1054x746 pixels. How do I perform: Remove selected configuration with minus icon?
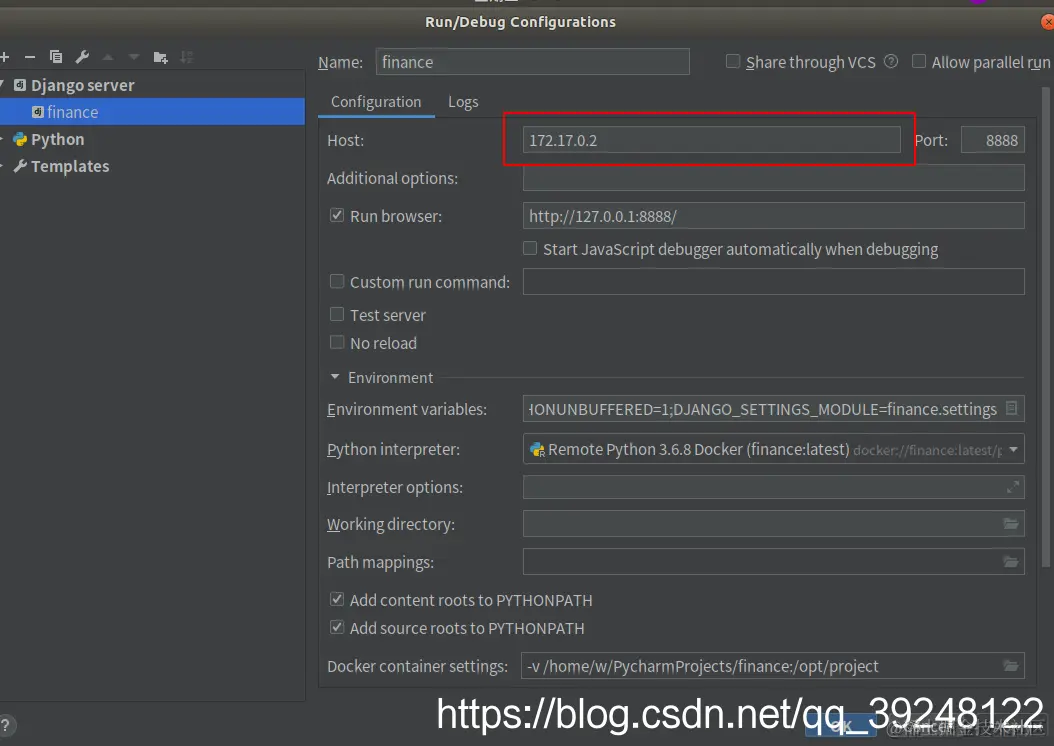click(x=30, y=58)
